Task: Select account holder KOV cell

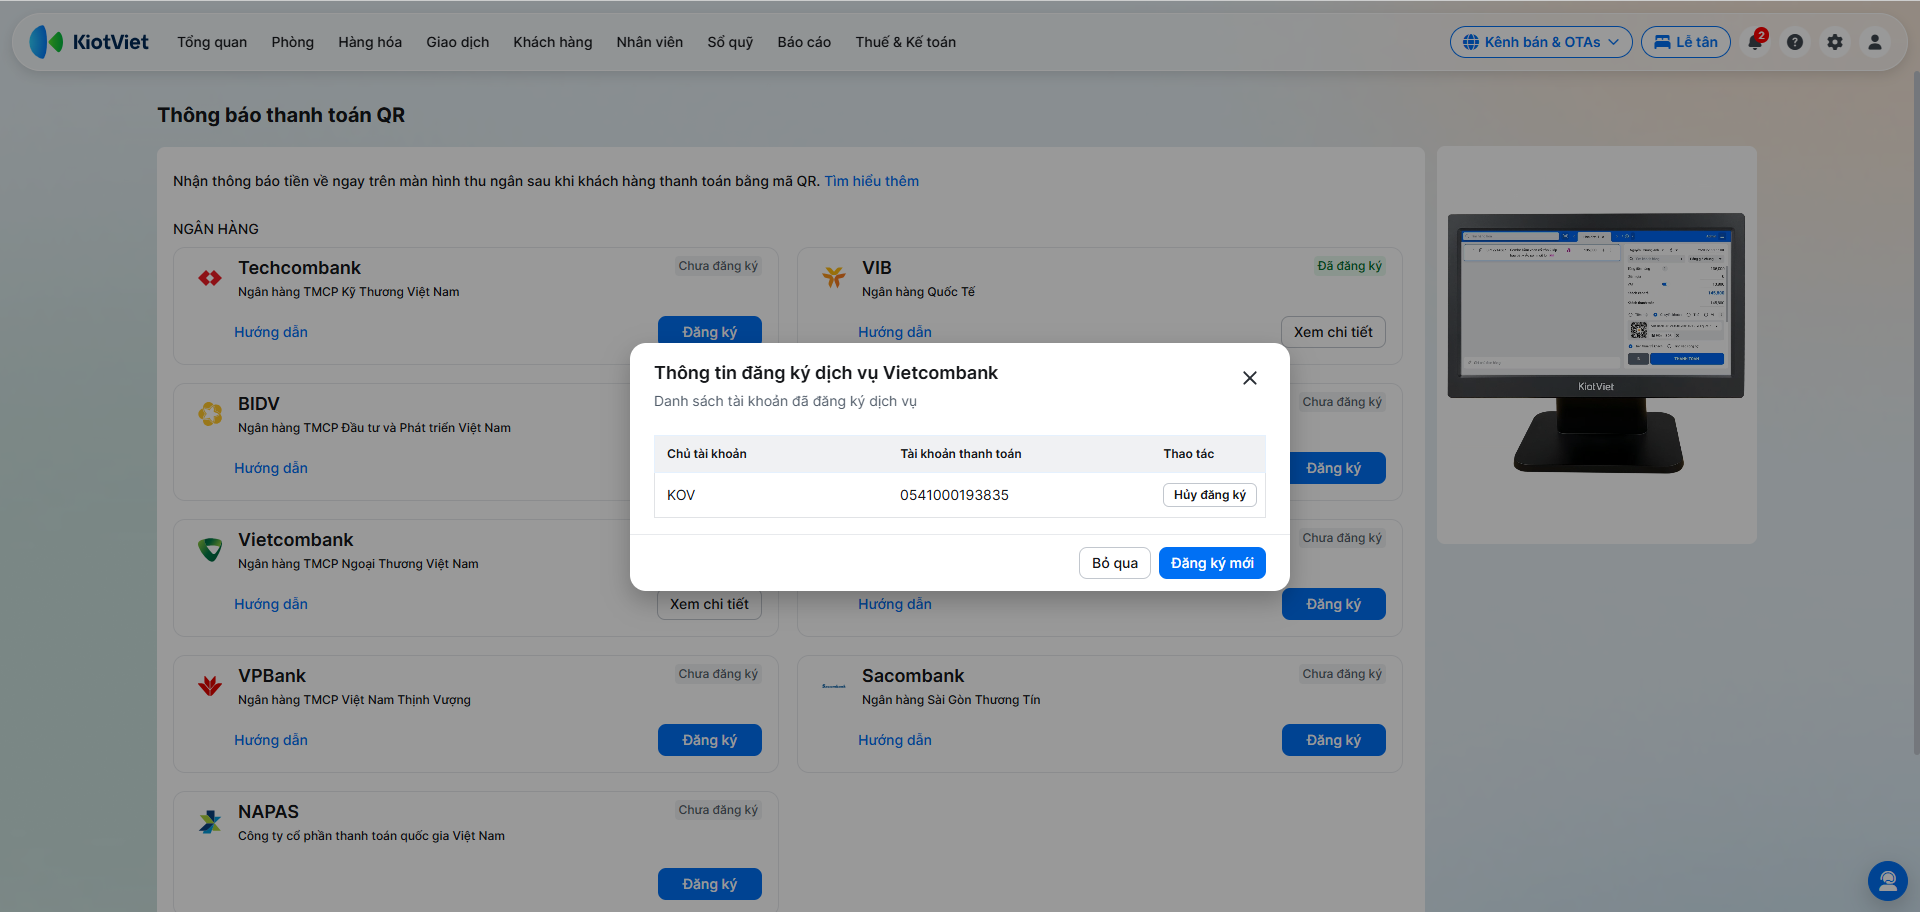Action: coord(681,495)
